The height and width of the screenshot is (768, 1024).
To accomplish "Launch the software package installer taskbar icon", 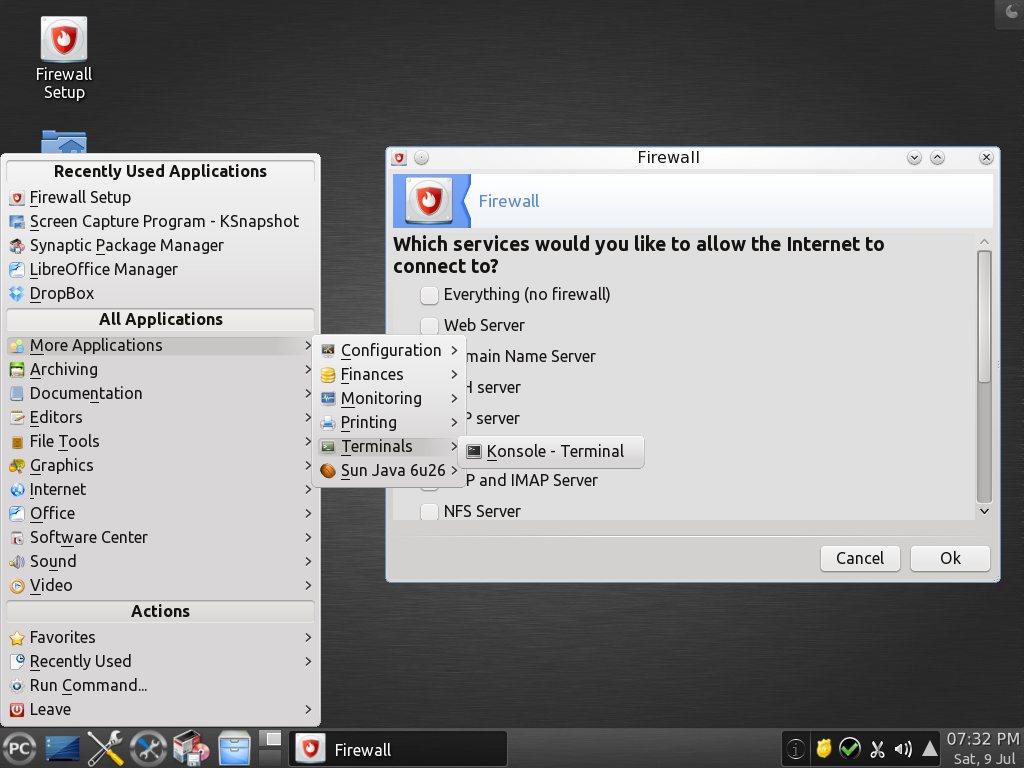I will point(191,748).
